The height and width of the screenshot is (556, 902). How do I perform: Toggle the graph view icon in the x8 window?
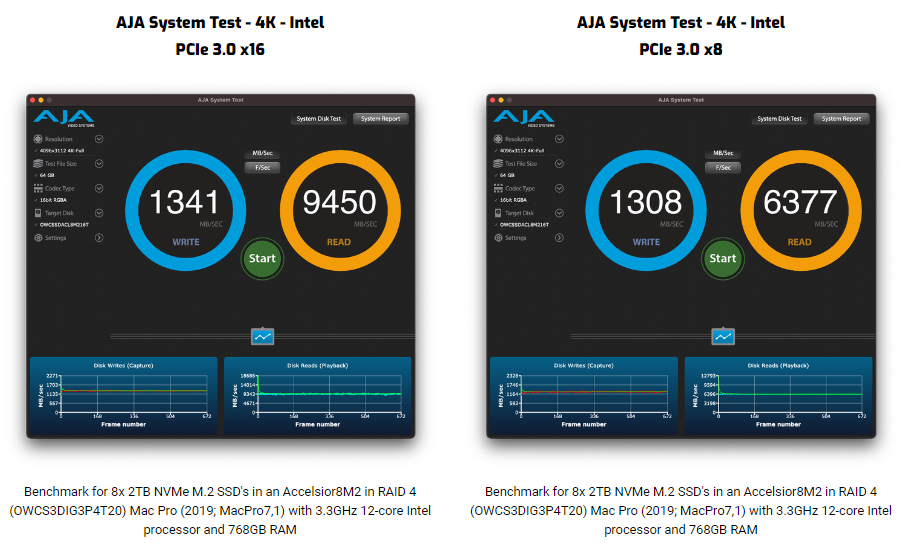[x=723, y=337]
